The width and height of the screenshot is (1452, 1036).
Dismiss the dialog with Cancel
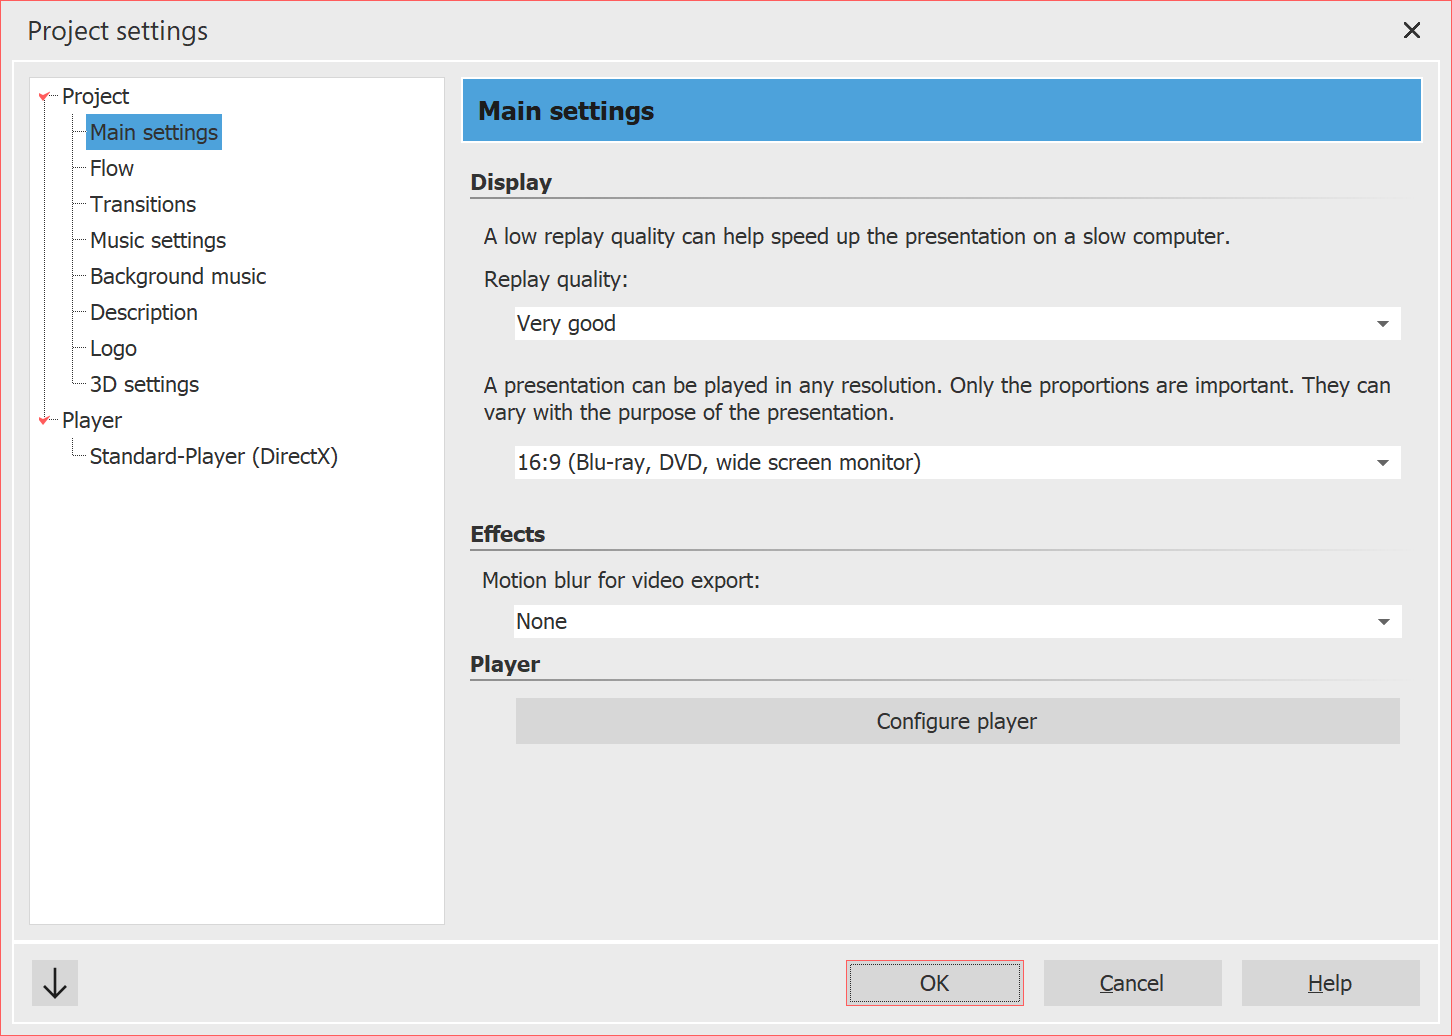1132,983
